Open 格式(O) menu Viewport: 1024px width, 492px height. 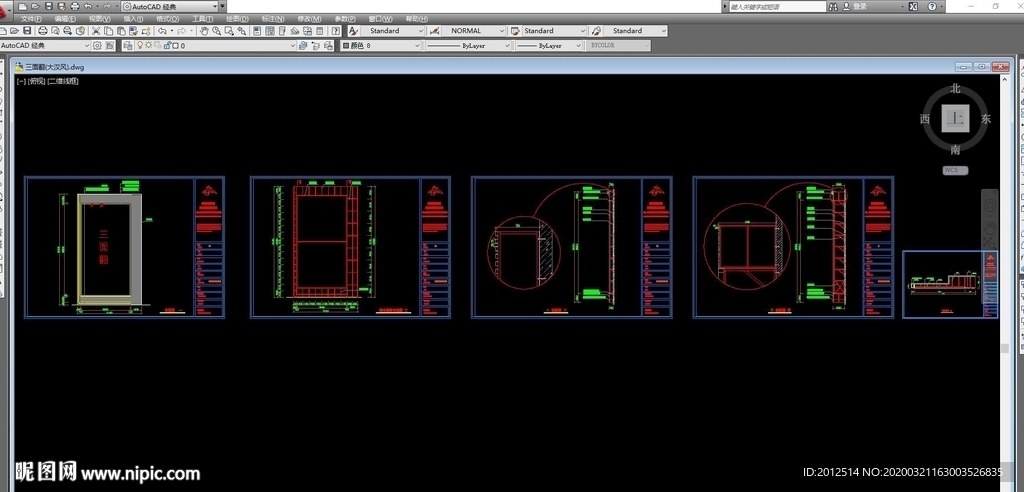tap(168, 19)
